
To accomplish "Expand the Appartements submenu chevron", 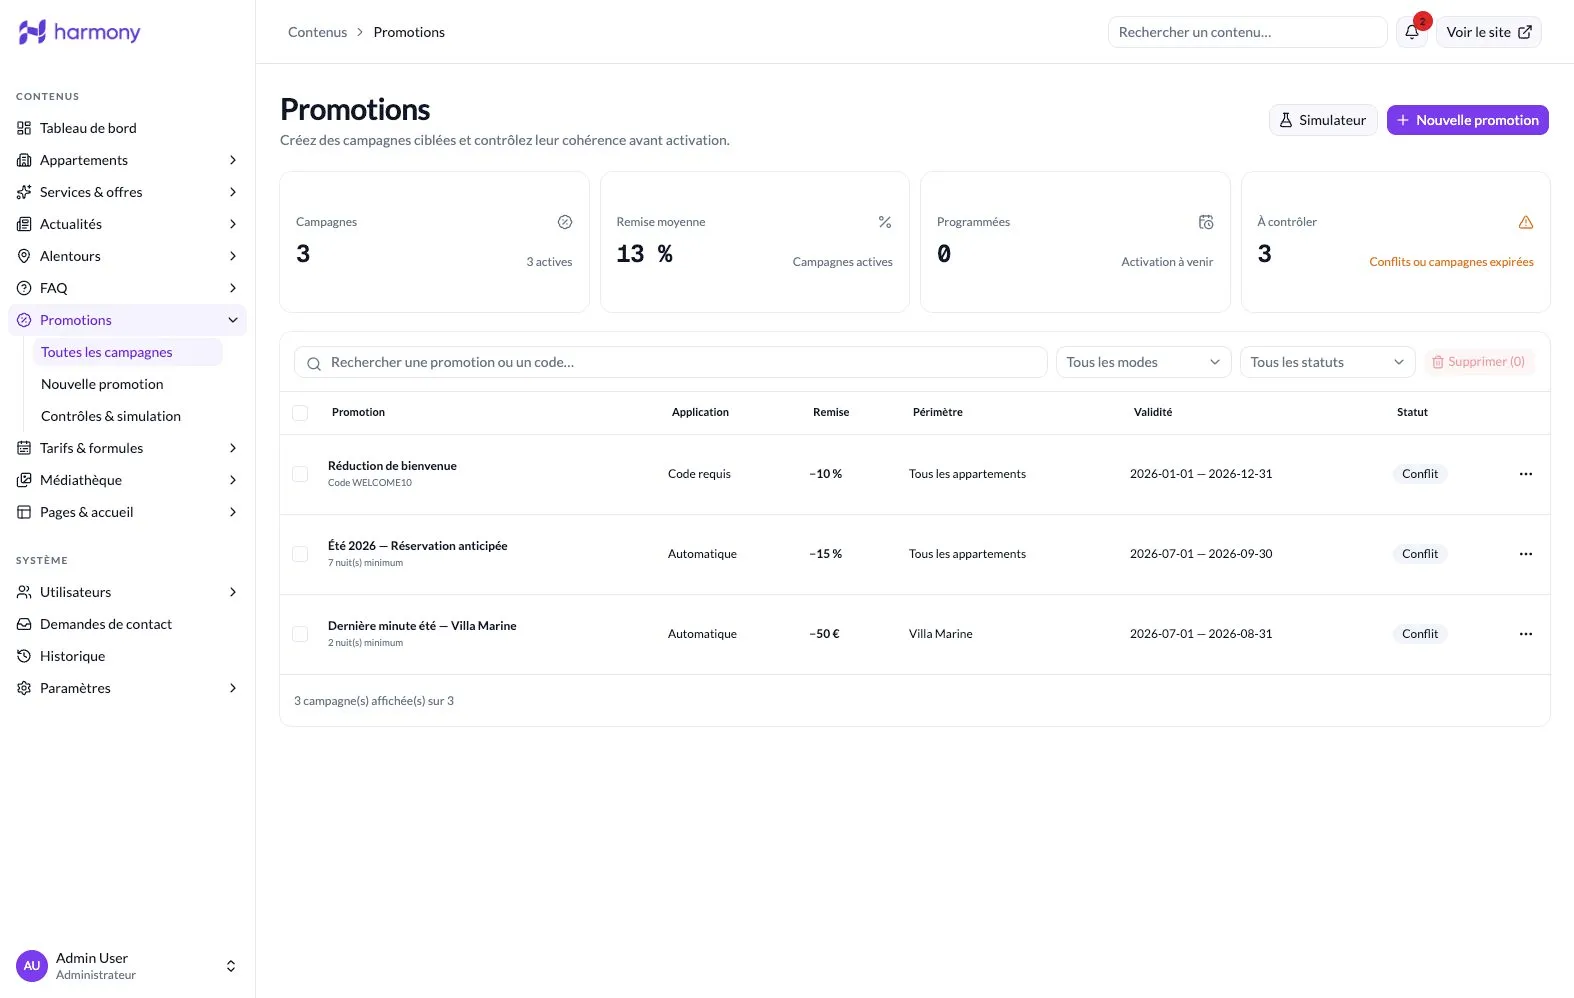I will pos(233,160).
